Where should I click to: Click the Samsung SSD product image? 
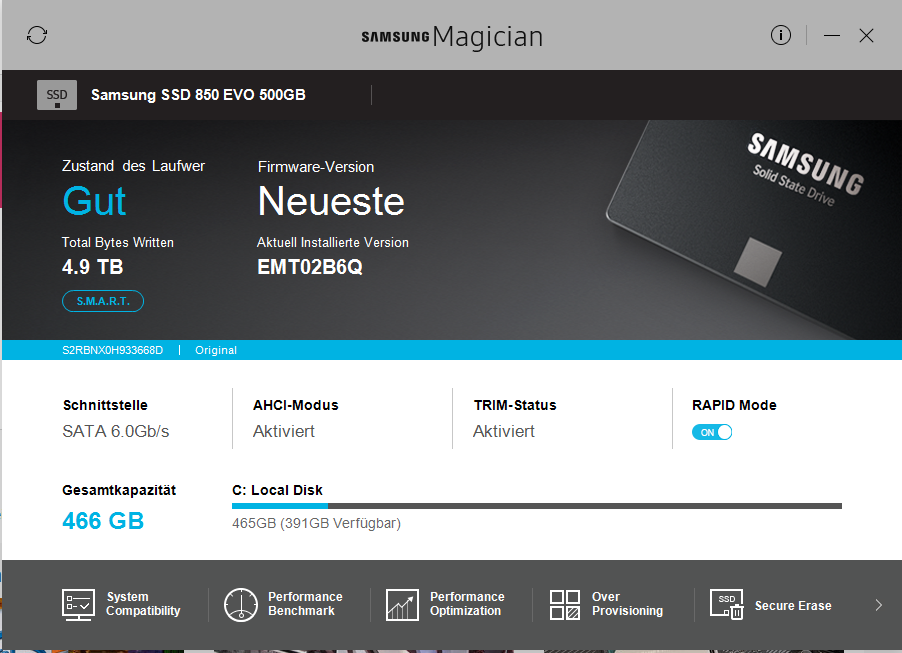pyautogui.click(x=754, y=230)
